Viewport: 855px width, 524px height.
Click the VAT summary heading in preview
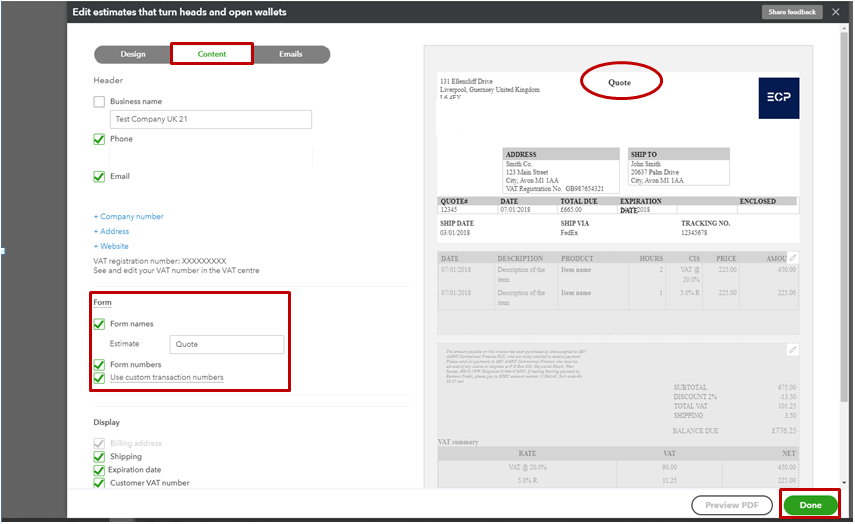458,442
